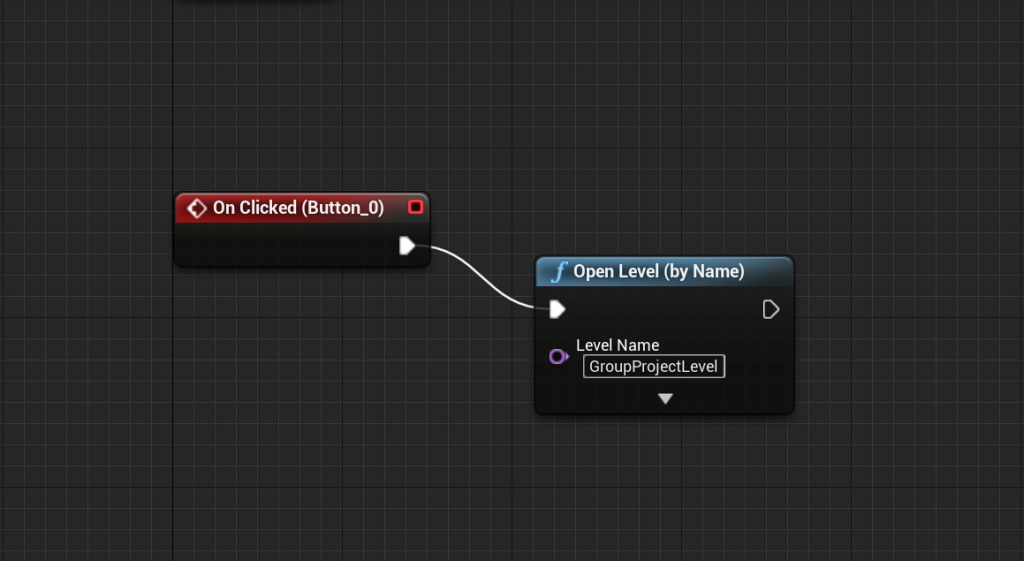The image size is (1024, 561).
Task: Click the red delegate pin on On Clicked node
Action: pos(416,207)
